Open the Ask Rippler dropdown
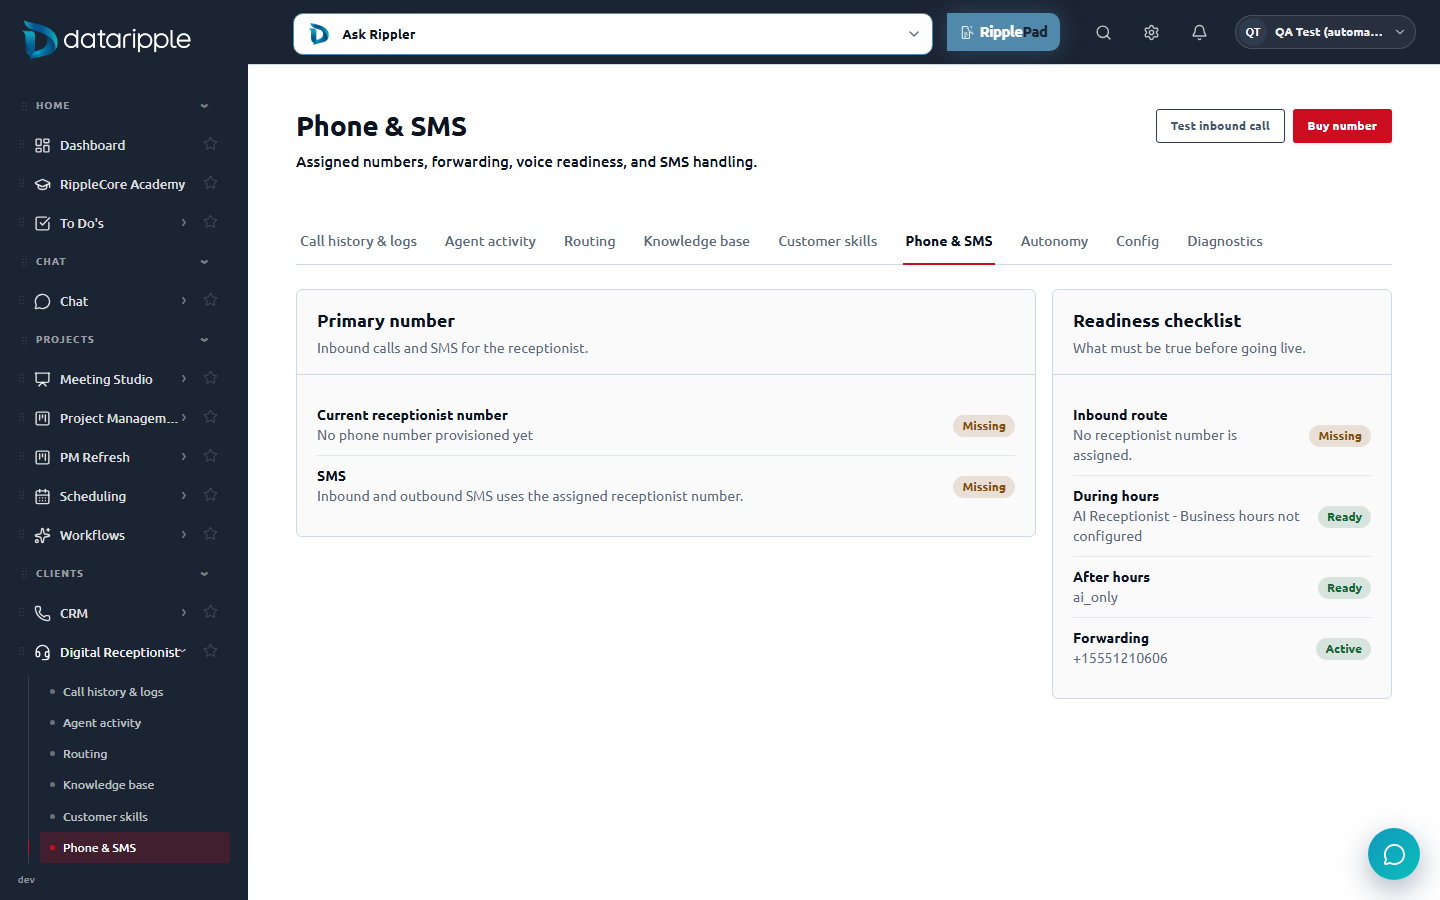The width and height of the screenshot is (1440, 900). [613, 34]
